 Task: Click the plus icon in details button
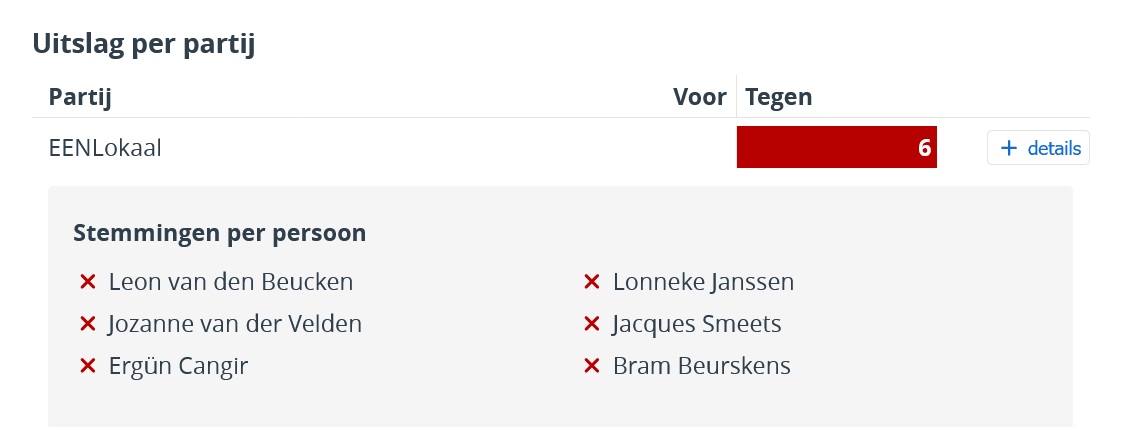tap(1009, 149)
